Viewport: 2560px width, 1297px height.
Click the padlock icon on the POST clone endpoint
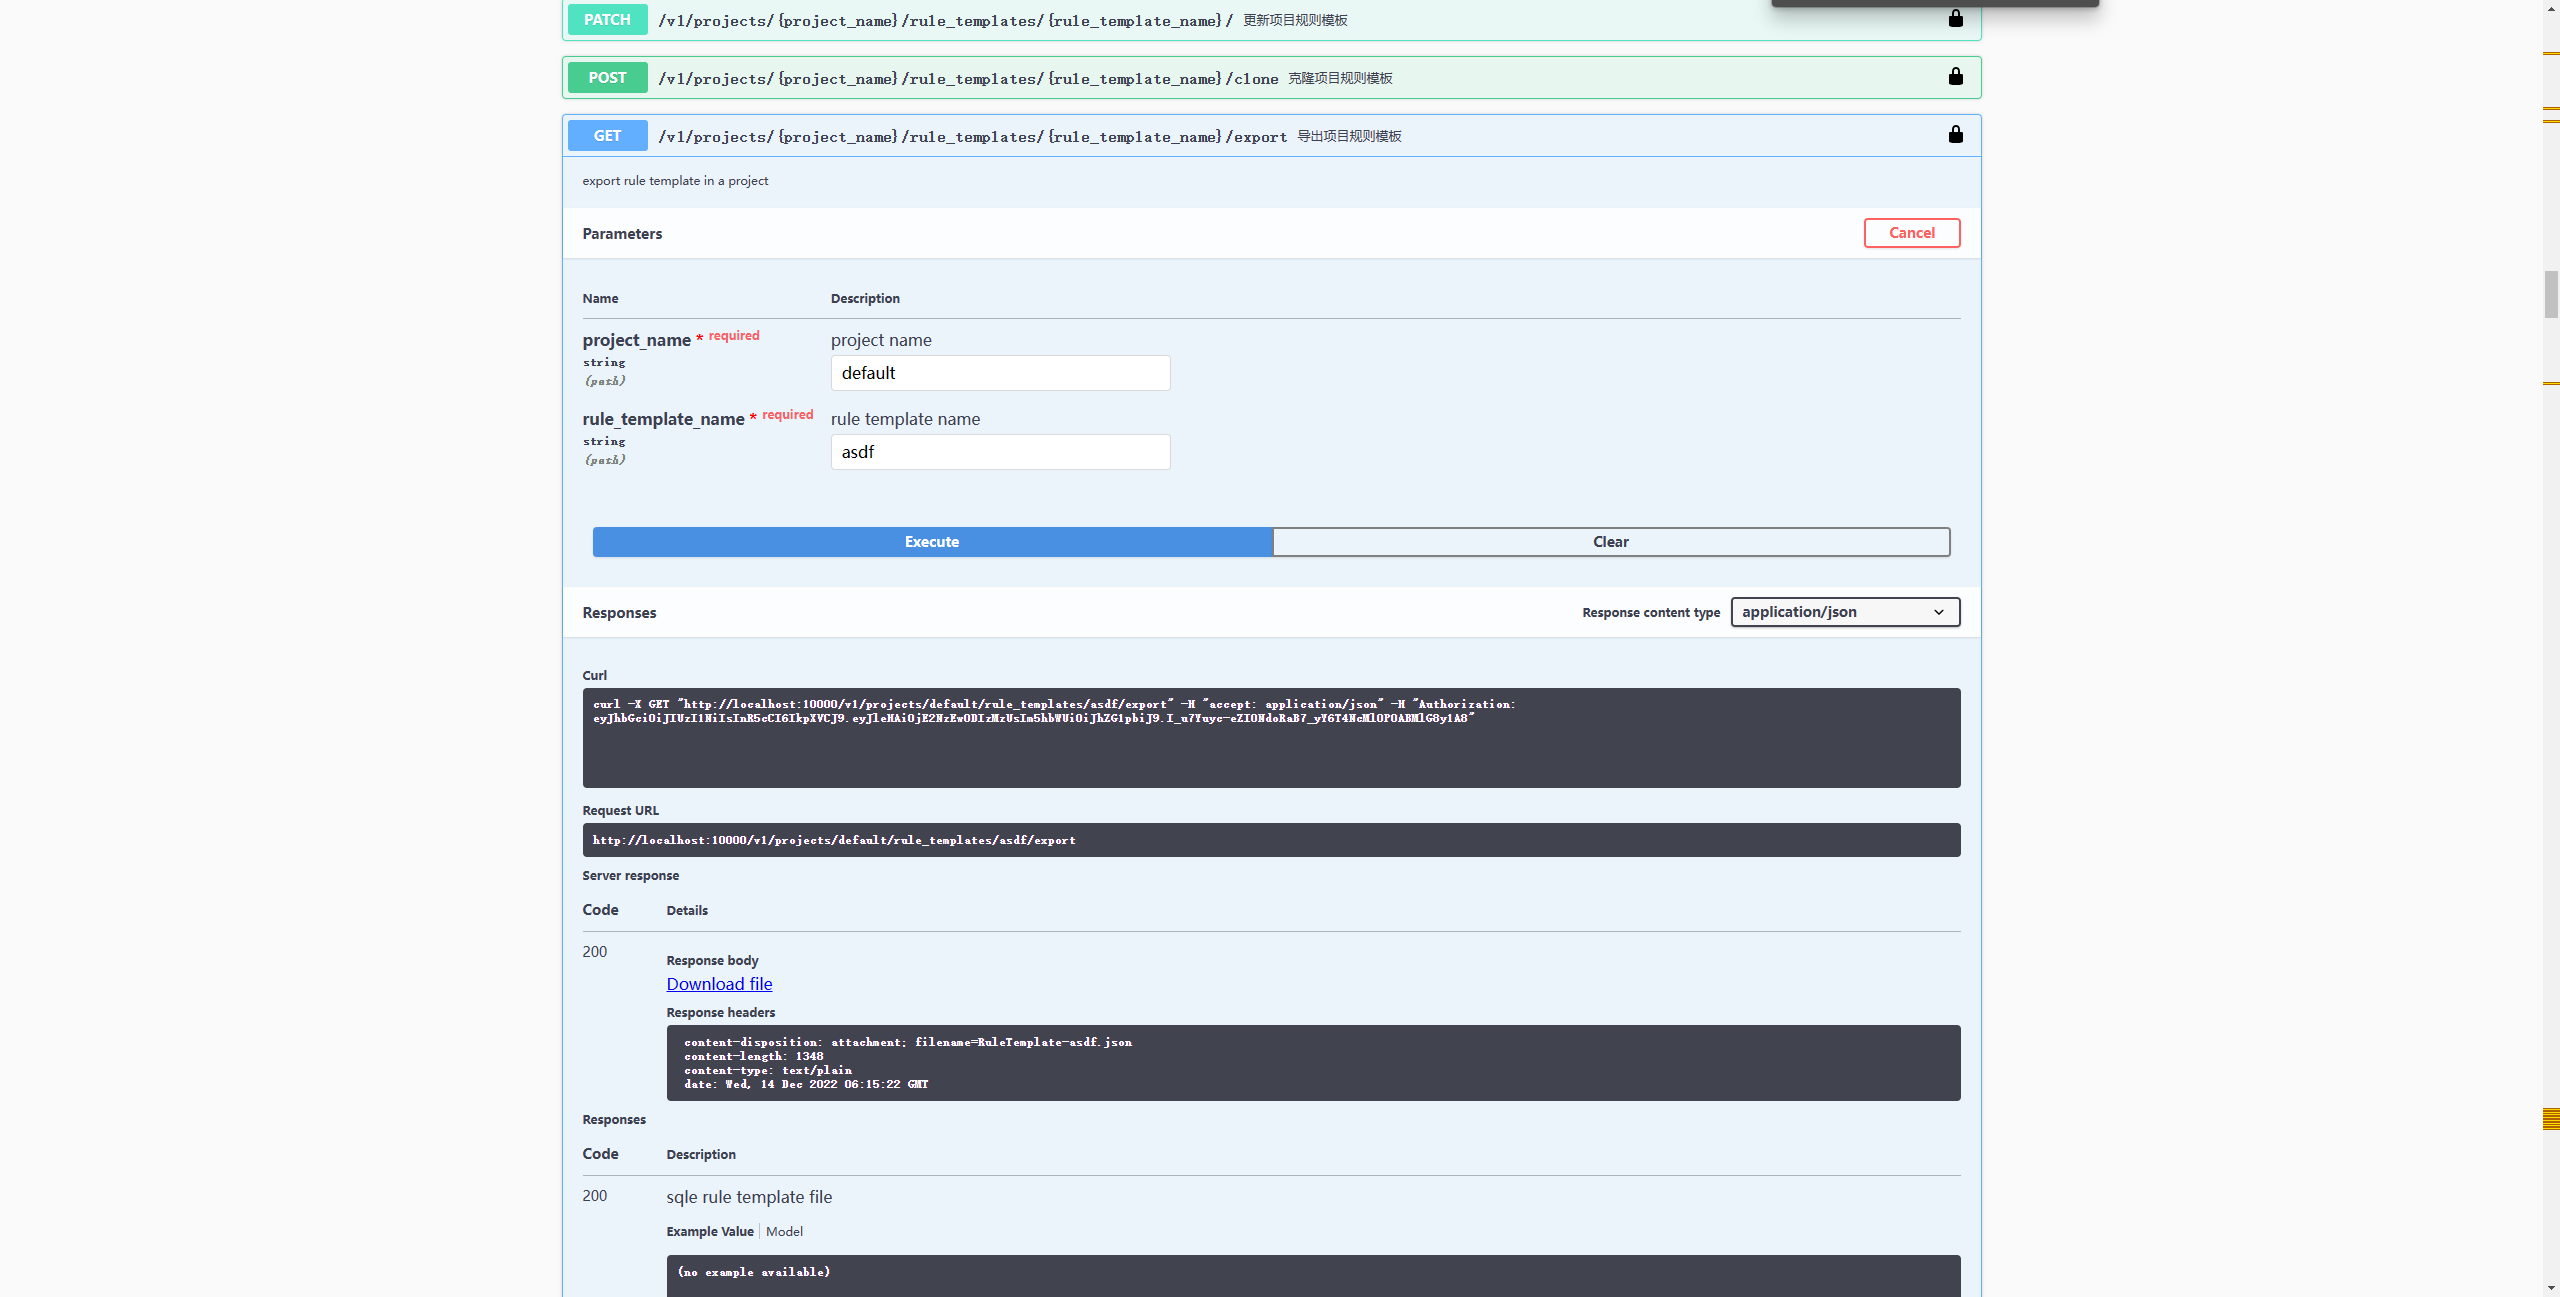[1955, 76]
